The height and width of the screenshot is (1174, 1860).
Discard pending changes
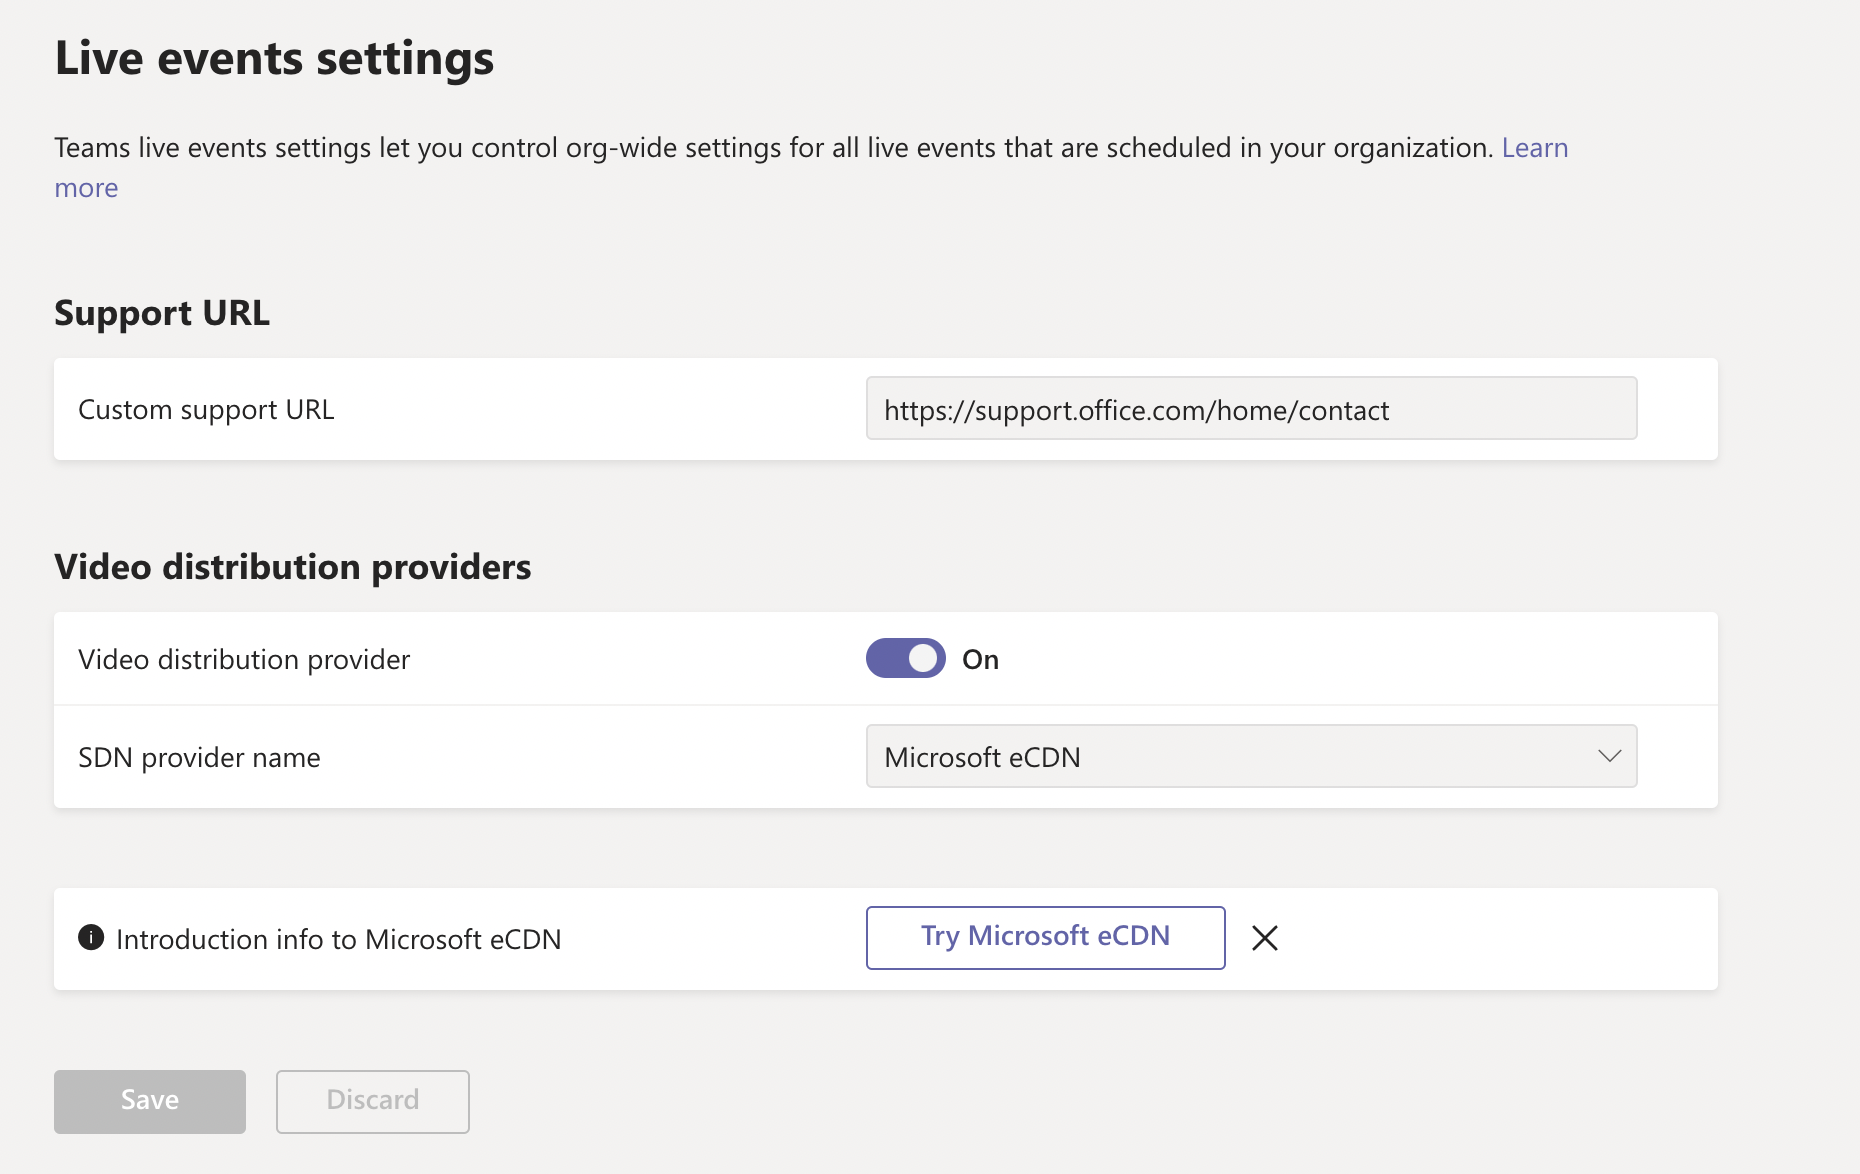coord(372,1100)
